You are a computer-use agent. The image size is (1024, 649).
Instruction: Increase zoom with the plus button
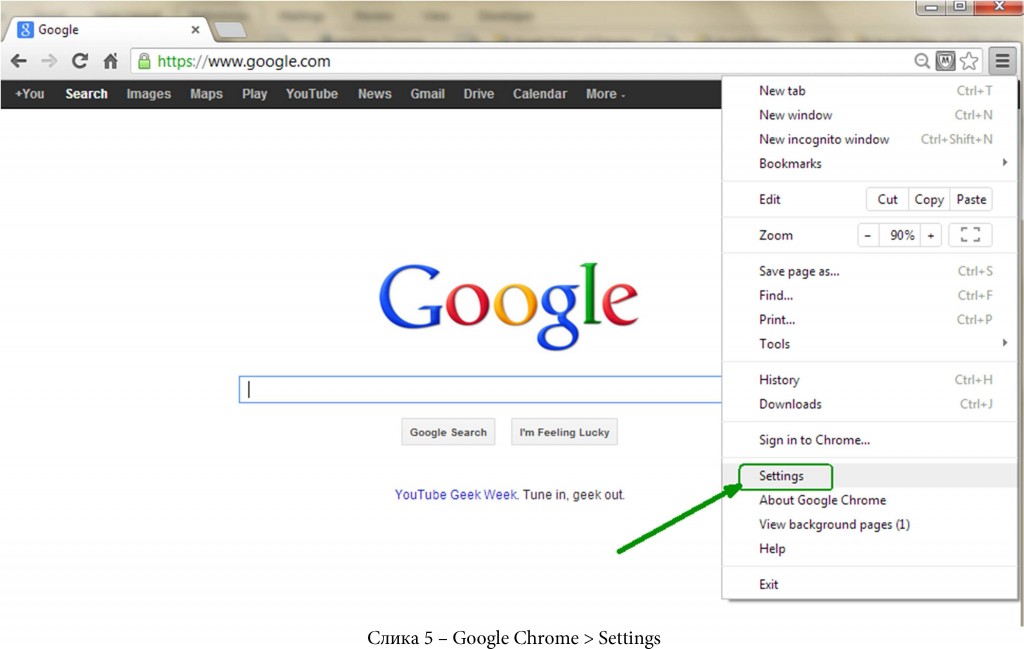(x=931, y=235)
